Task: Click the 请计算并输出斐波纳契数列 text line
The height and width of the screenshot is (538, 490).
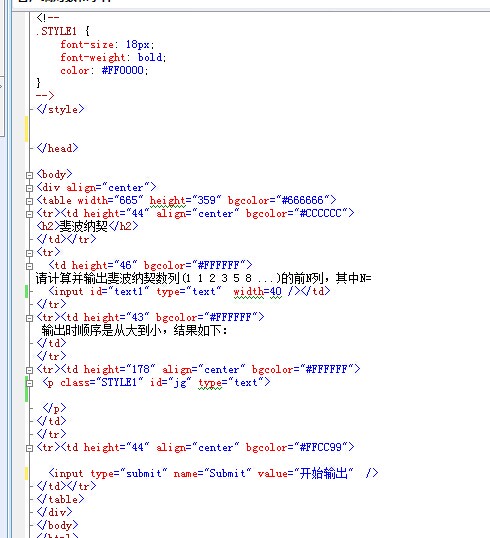Action: 203,278
